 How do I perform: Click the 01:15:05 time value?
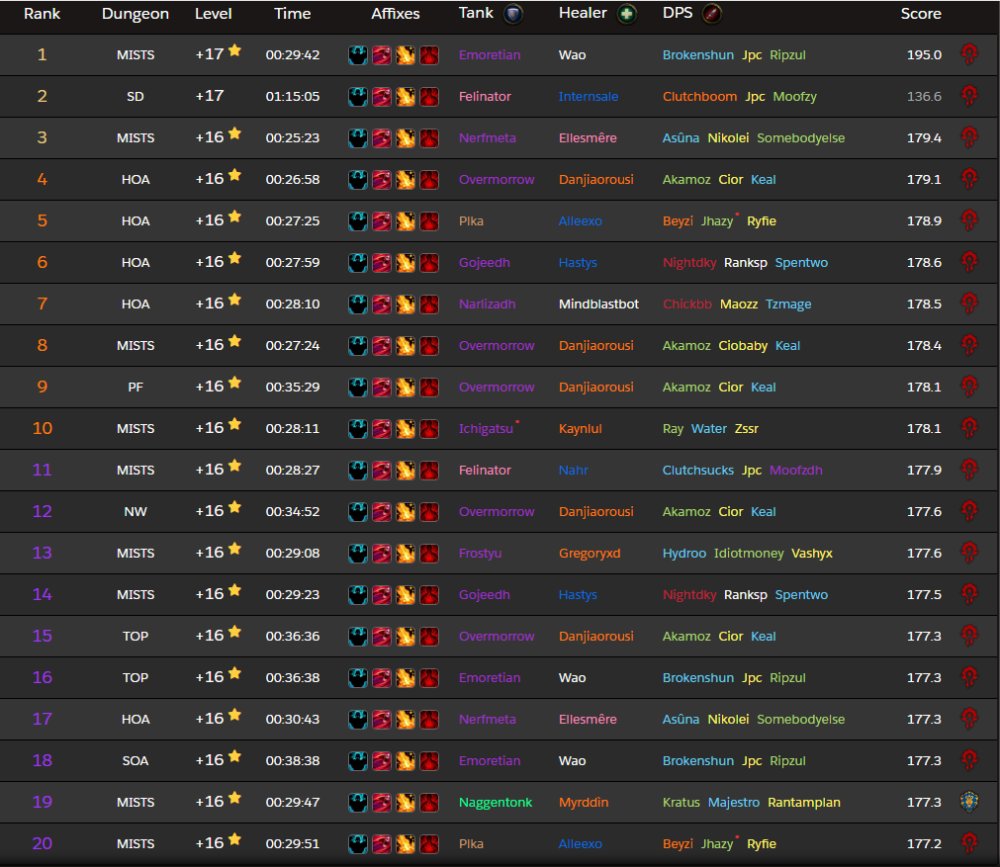coord(293,96)
